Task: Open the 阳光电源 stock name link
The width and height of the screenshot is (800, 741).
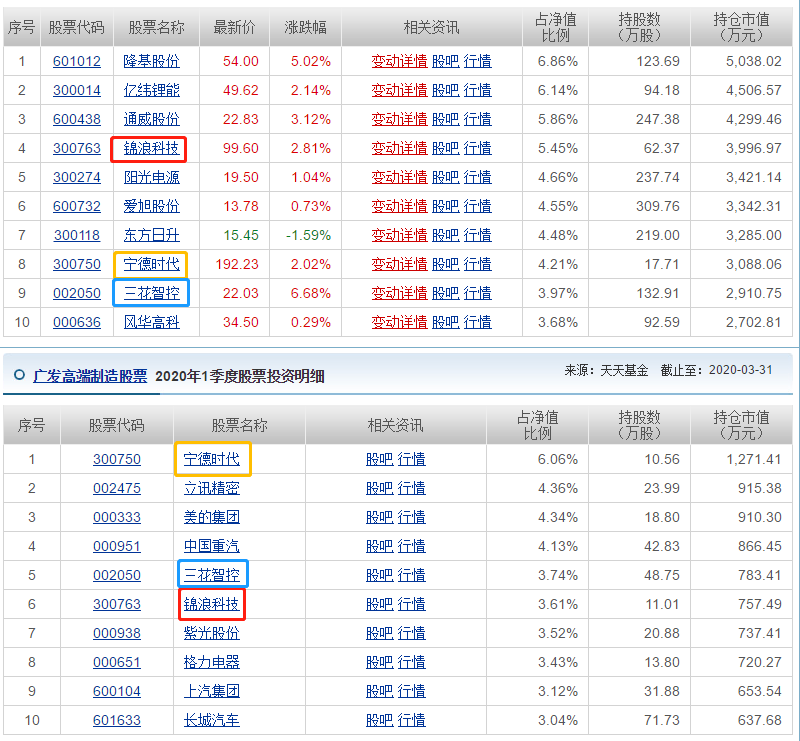Action: 152,178
